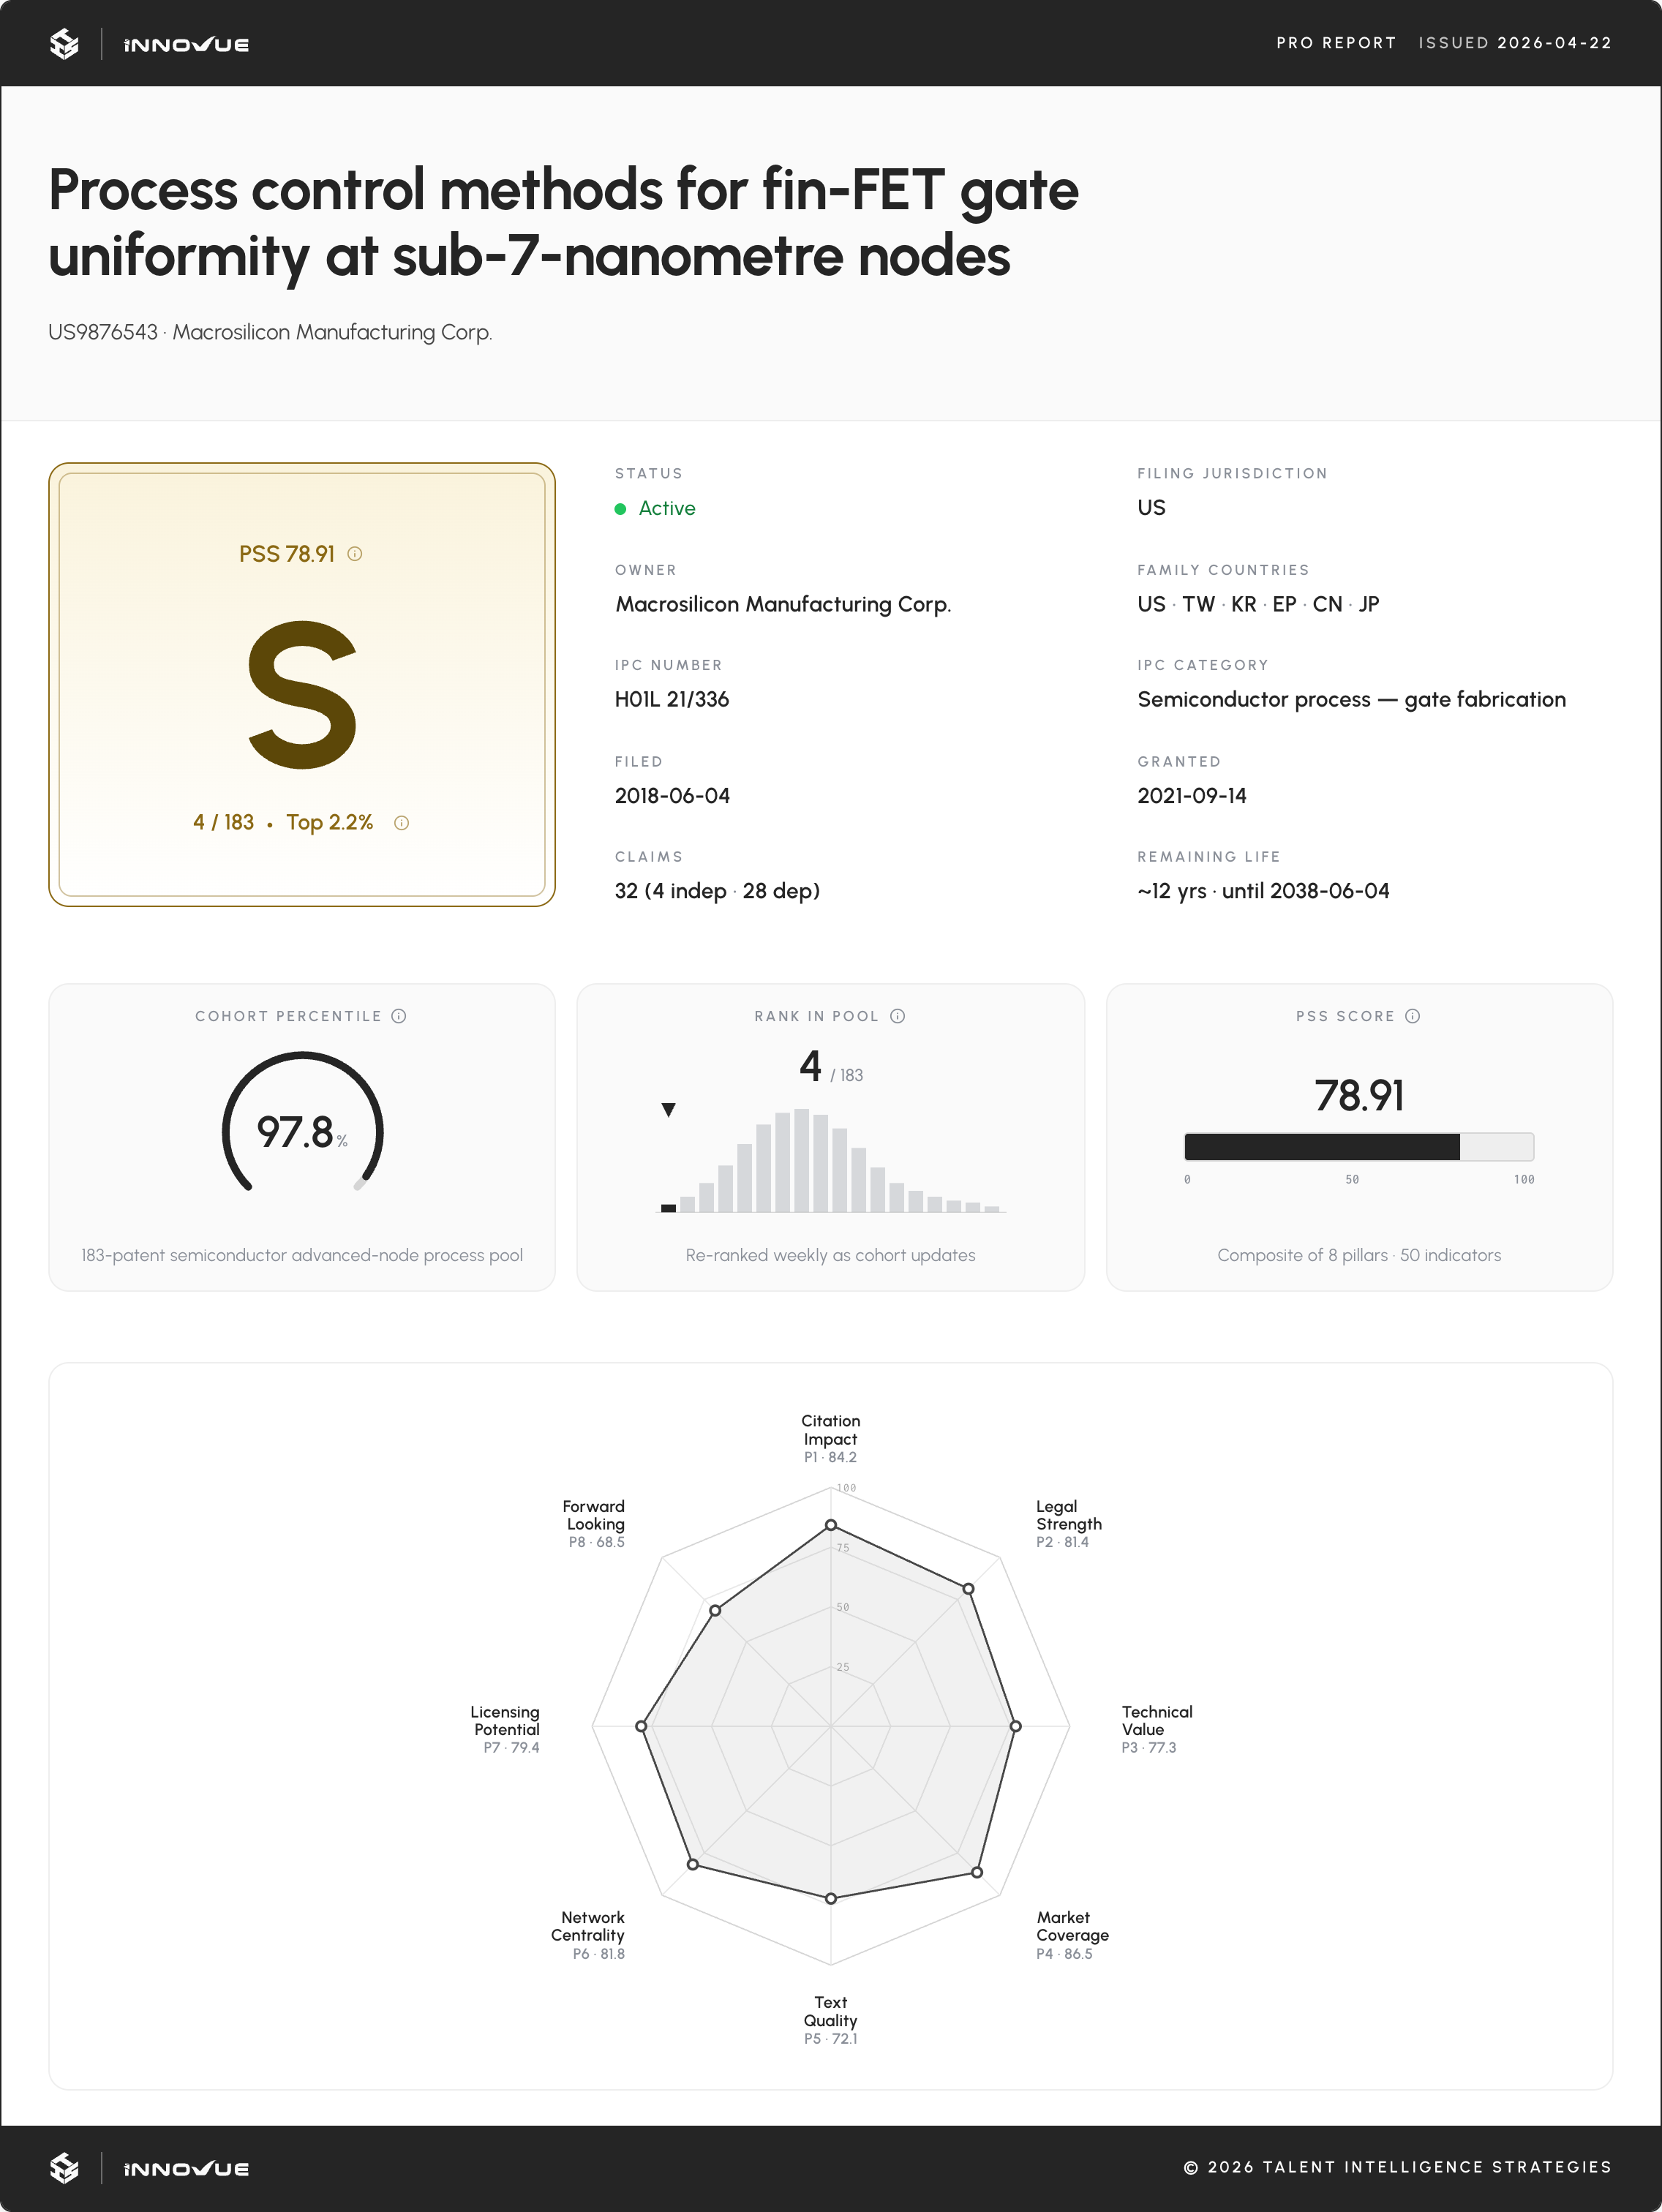The image size is (1662, 2212).
Task: Click 'PSS 78.91' label in grade card
Action: [x=287, y=554]
